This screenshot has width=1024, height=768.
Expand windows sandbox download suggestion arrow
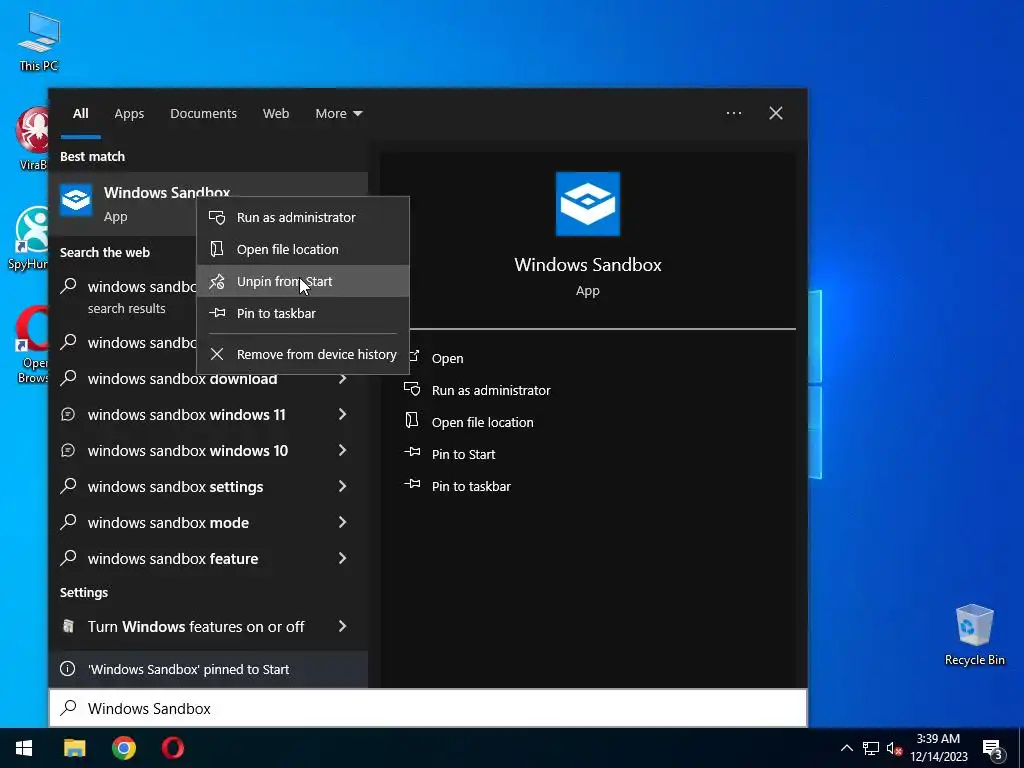pyautogui.click(x=342, y=379)
